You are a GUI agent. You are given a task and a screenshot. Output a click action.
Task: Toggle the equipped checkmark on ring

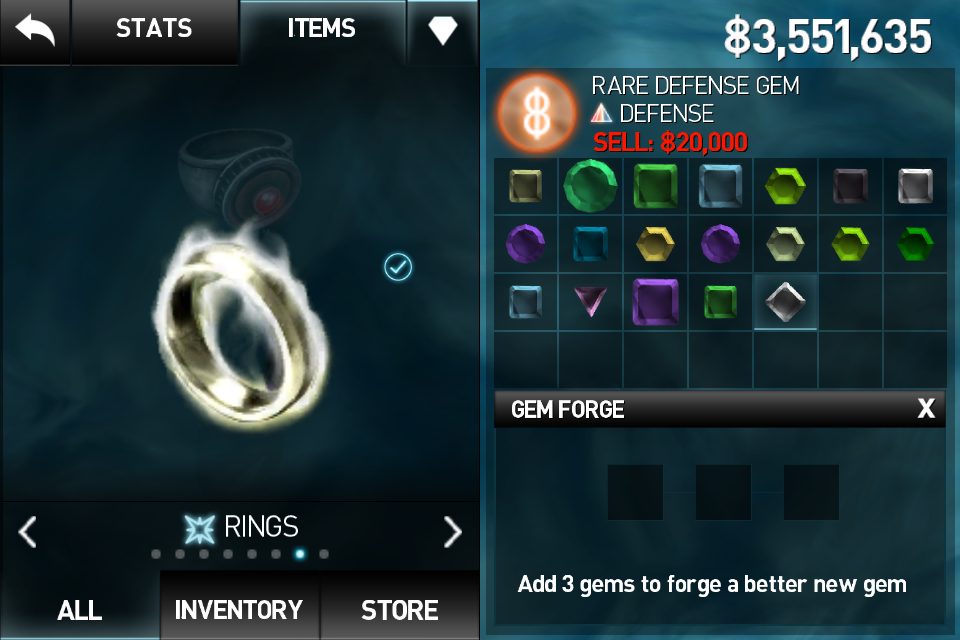398,267
